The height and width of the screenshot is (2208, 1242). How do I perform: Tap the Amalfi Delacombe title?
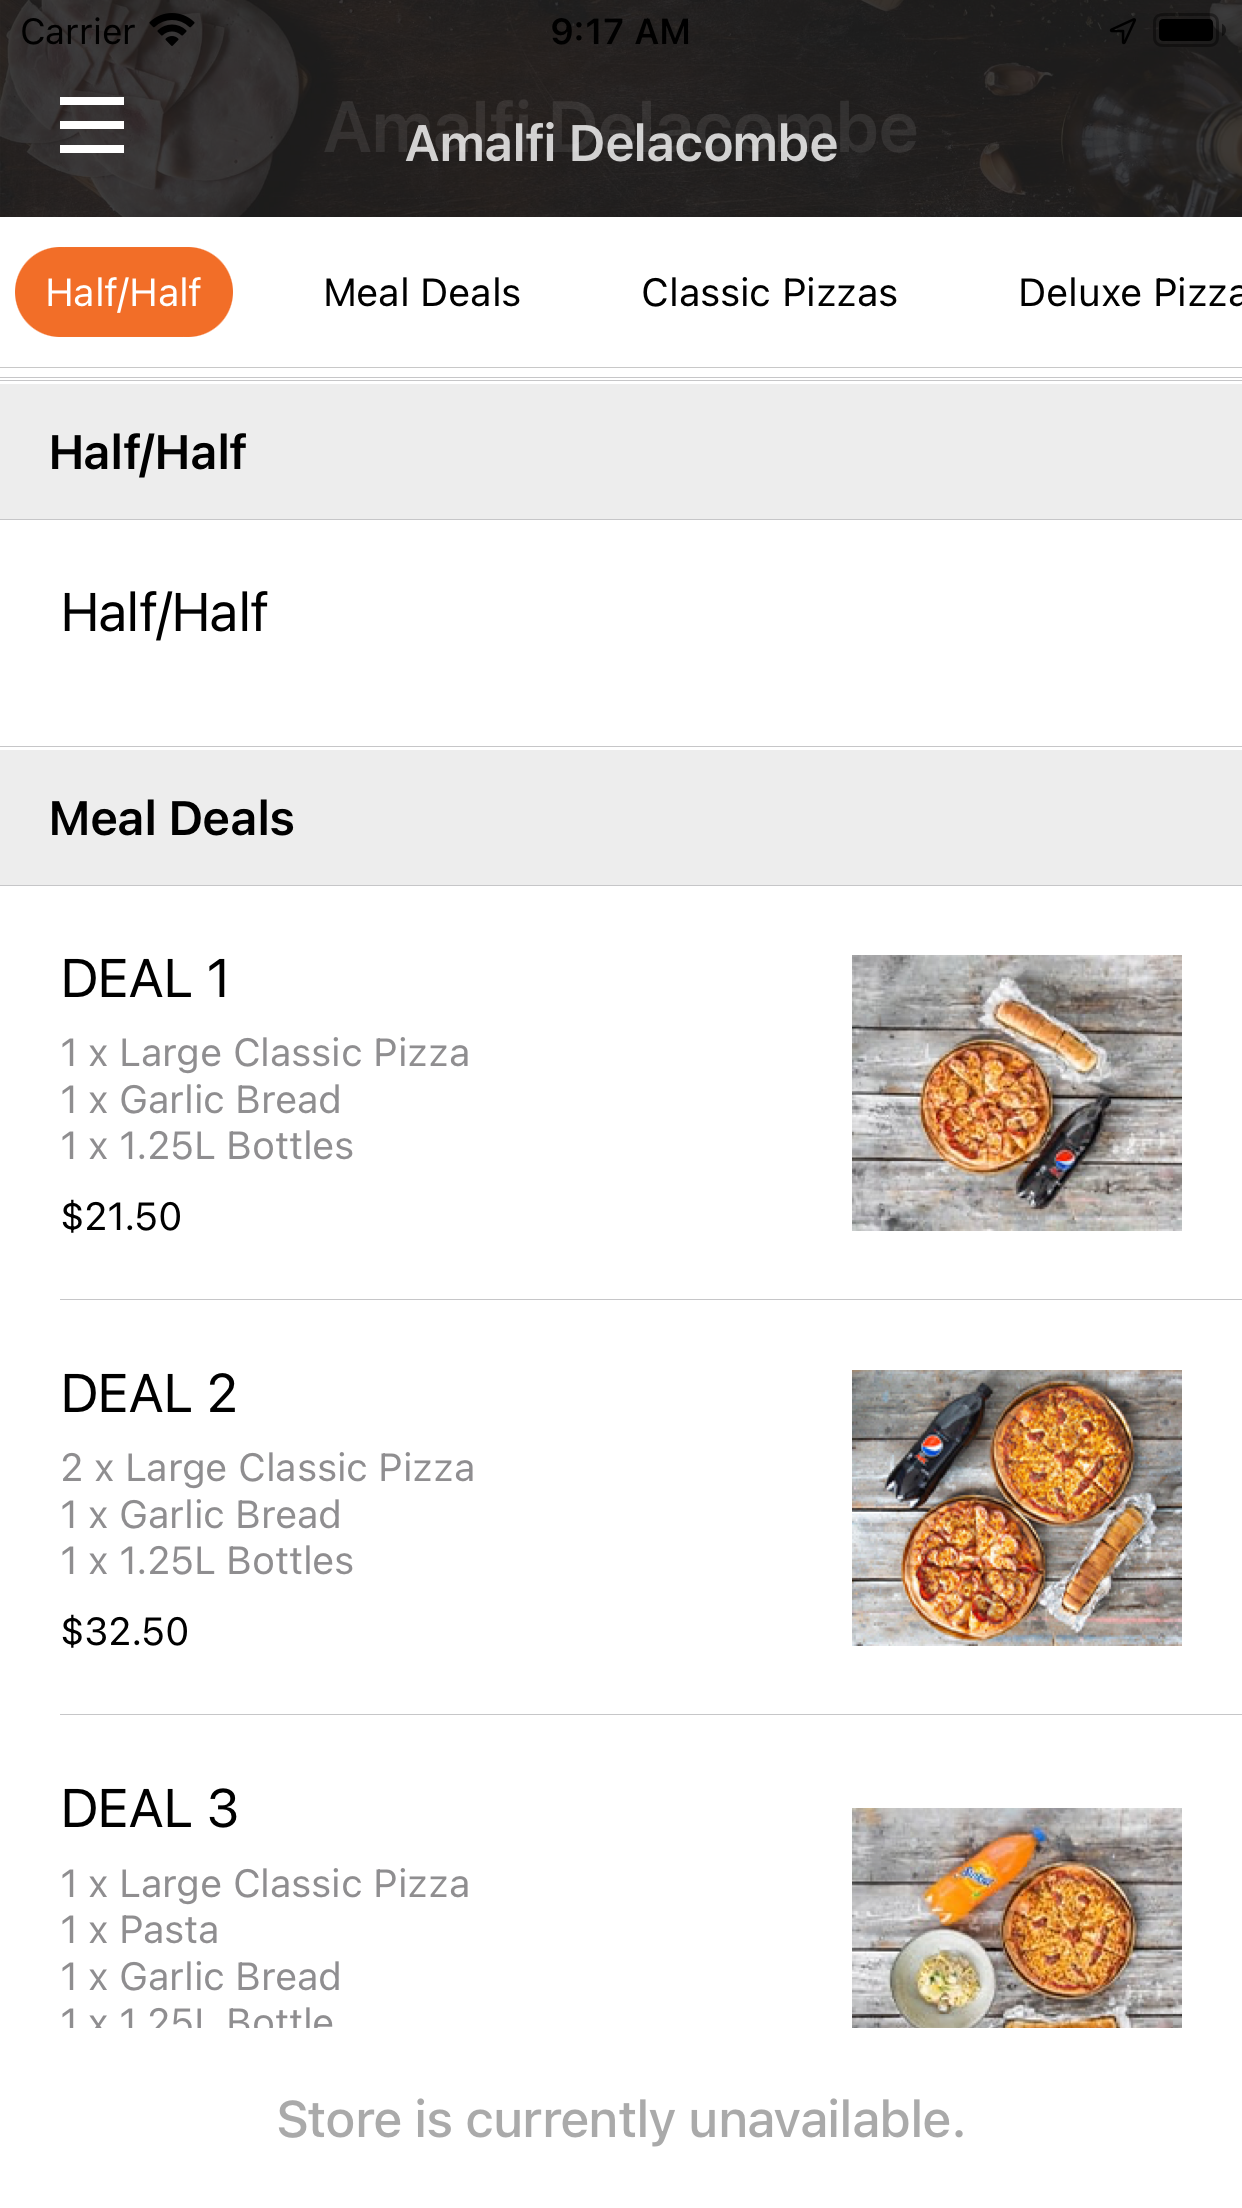coord(621,143)
